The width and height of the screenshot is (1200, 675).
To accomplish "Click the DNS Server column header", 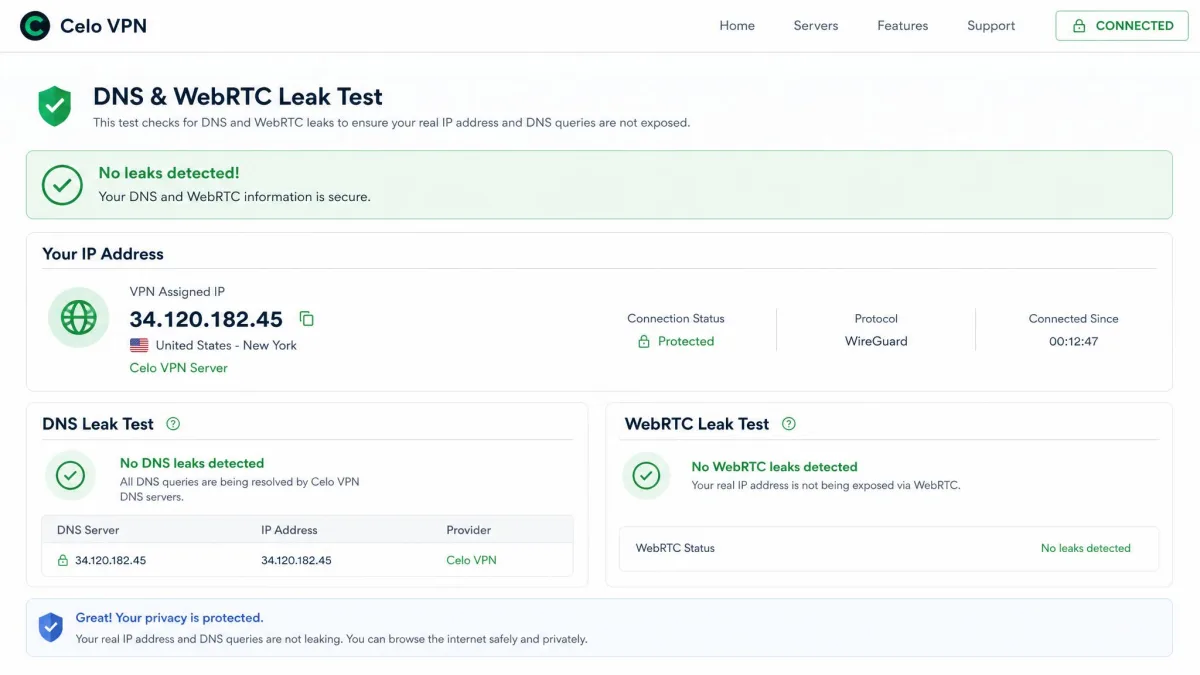I will pos(88,530).
